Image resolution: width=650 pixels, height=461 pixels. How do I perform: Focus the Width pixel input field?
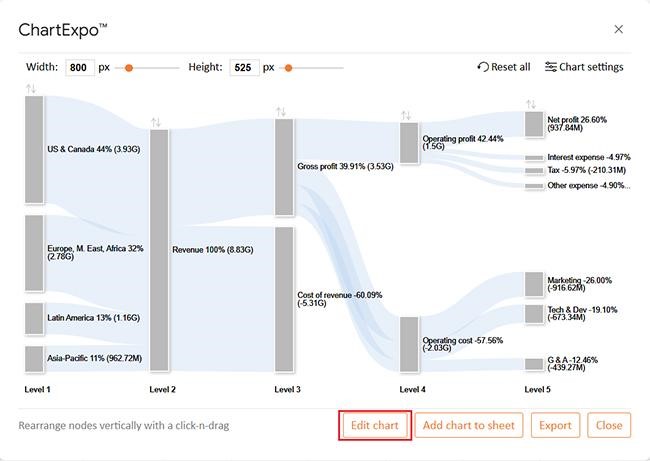(x=80, y=68)
